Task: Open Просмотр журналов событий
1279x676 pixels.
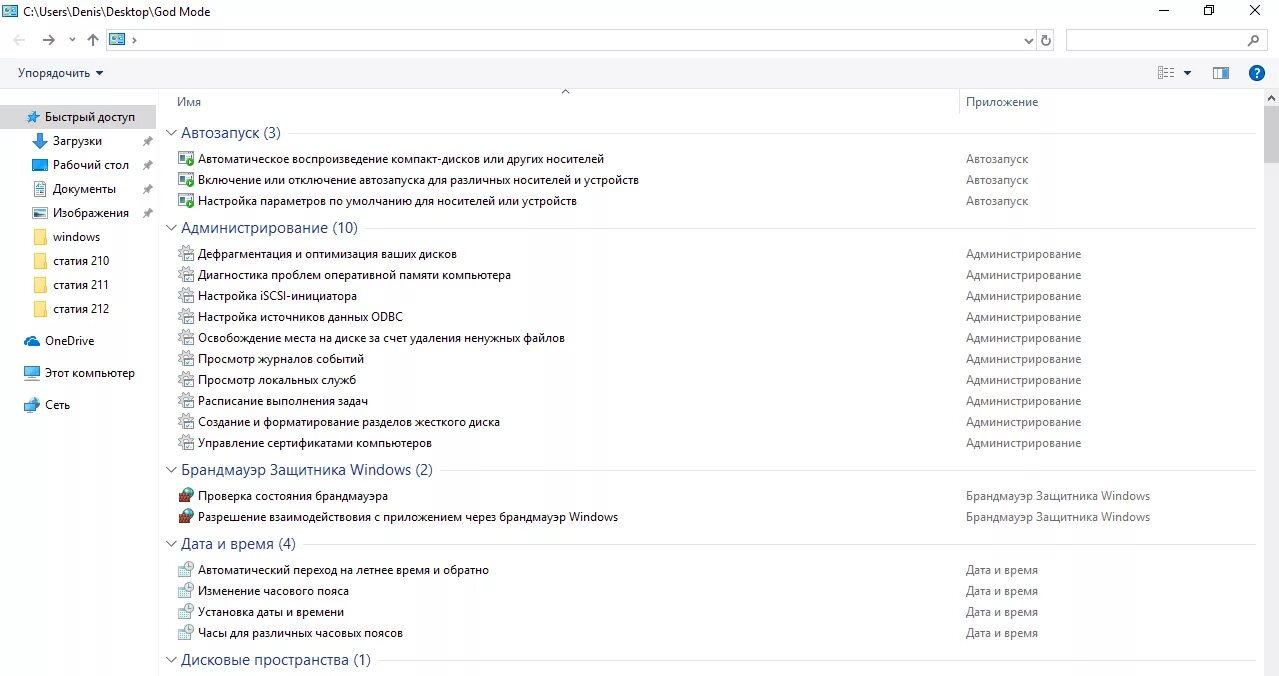Action: pyautogui.click(x=281, y=359)
